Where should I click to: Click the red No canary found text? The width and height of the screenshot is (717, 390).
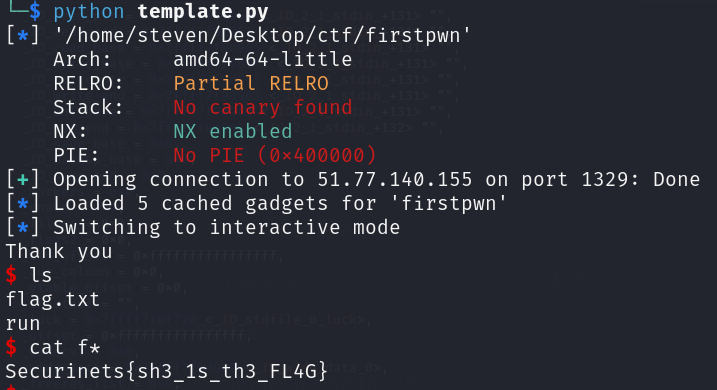pyautogui.click(x=262, y=107)
